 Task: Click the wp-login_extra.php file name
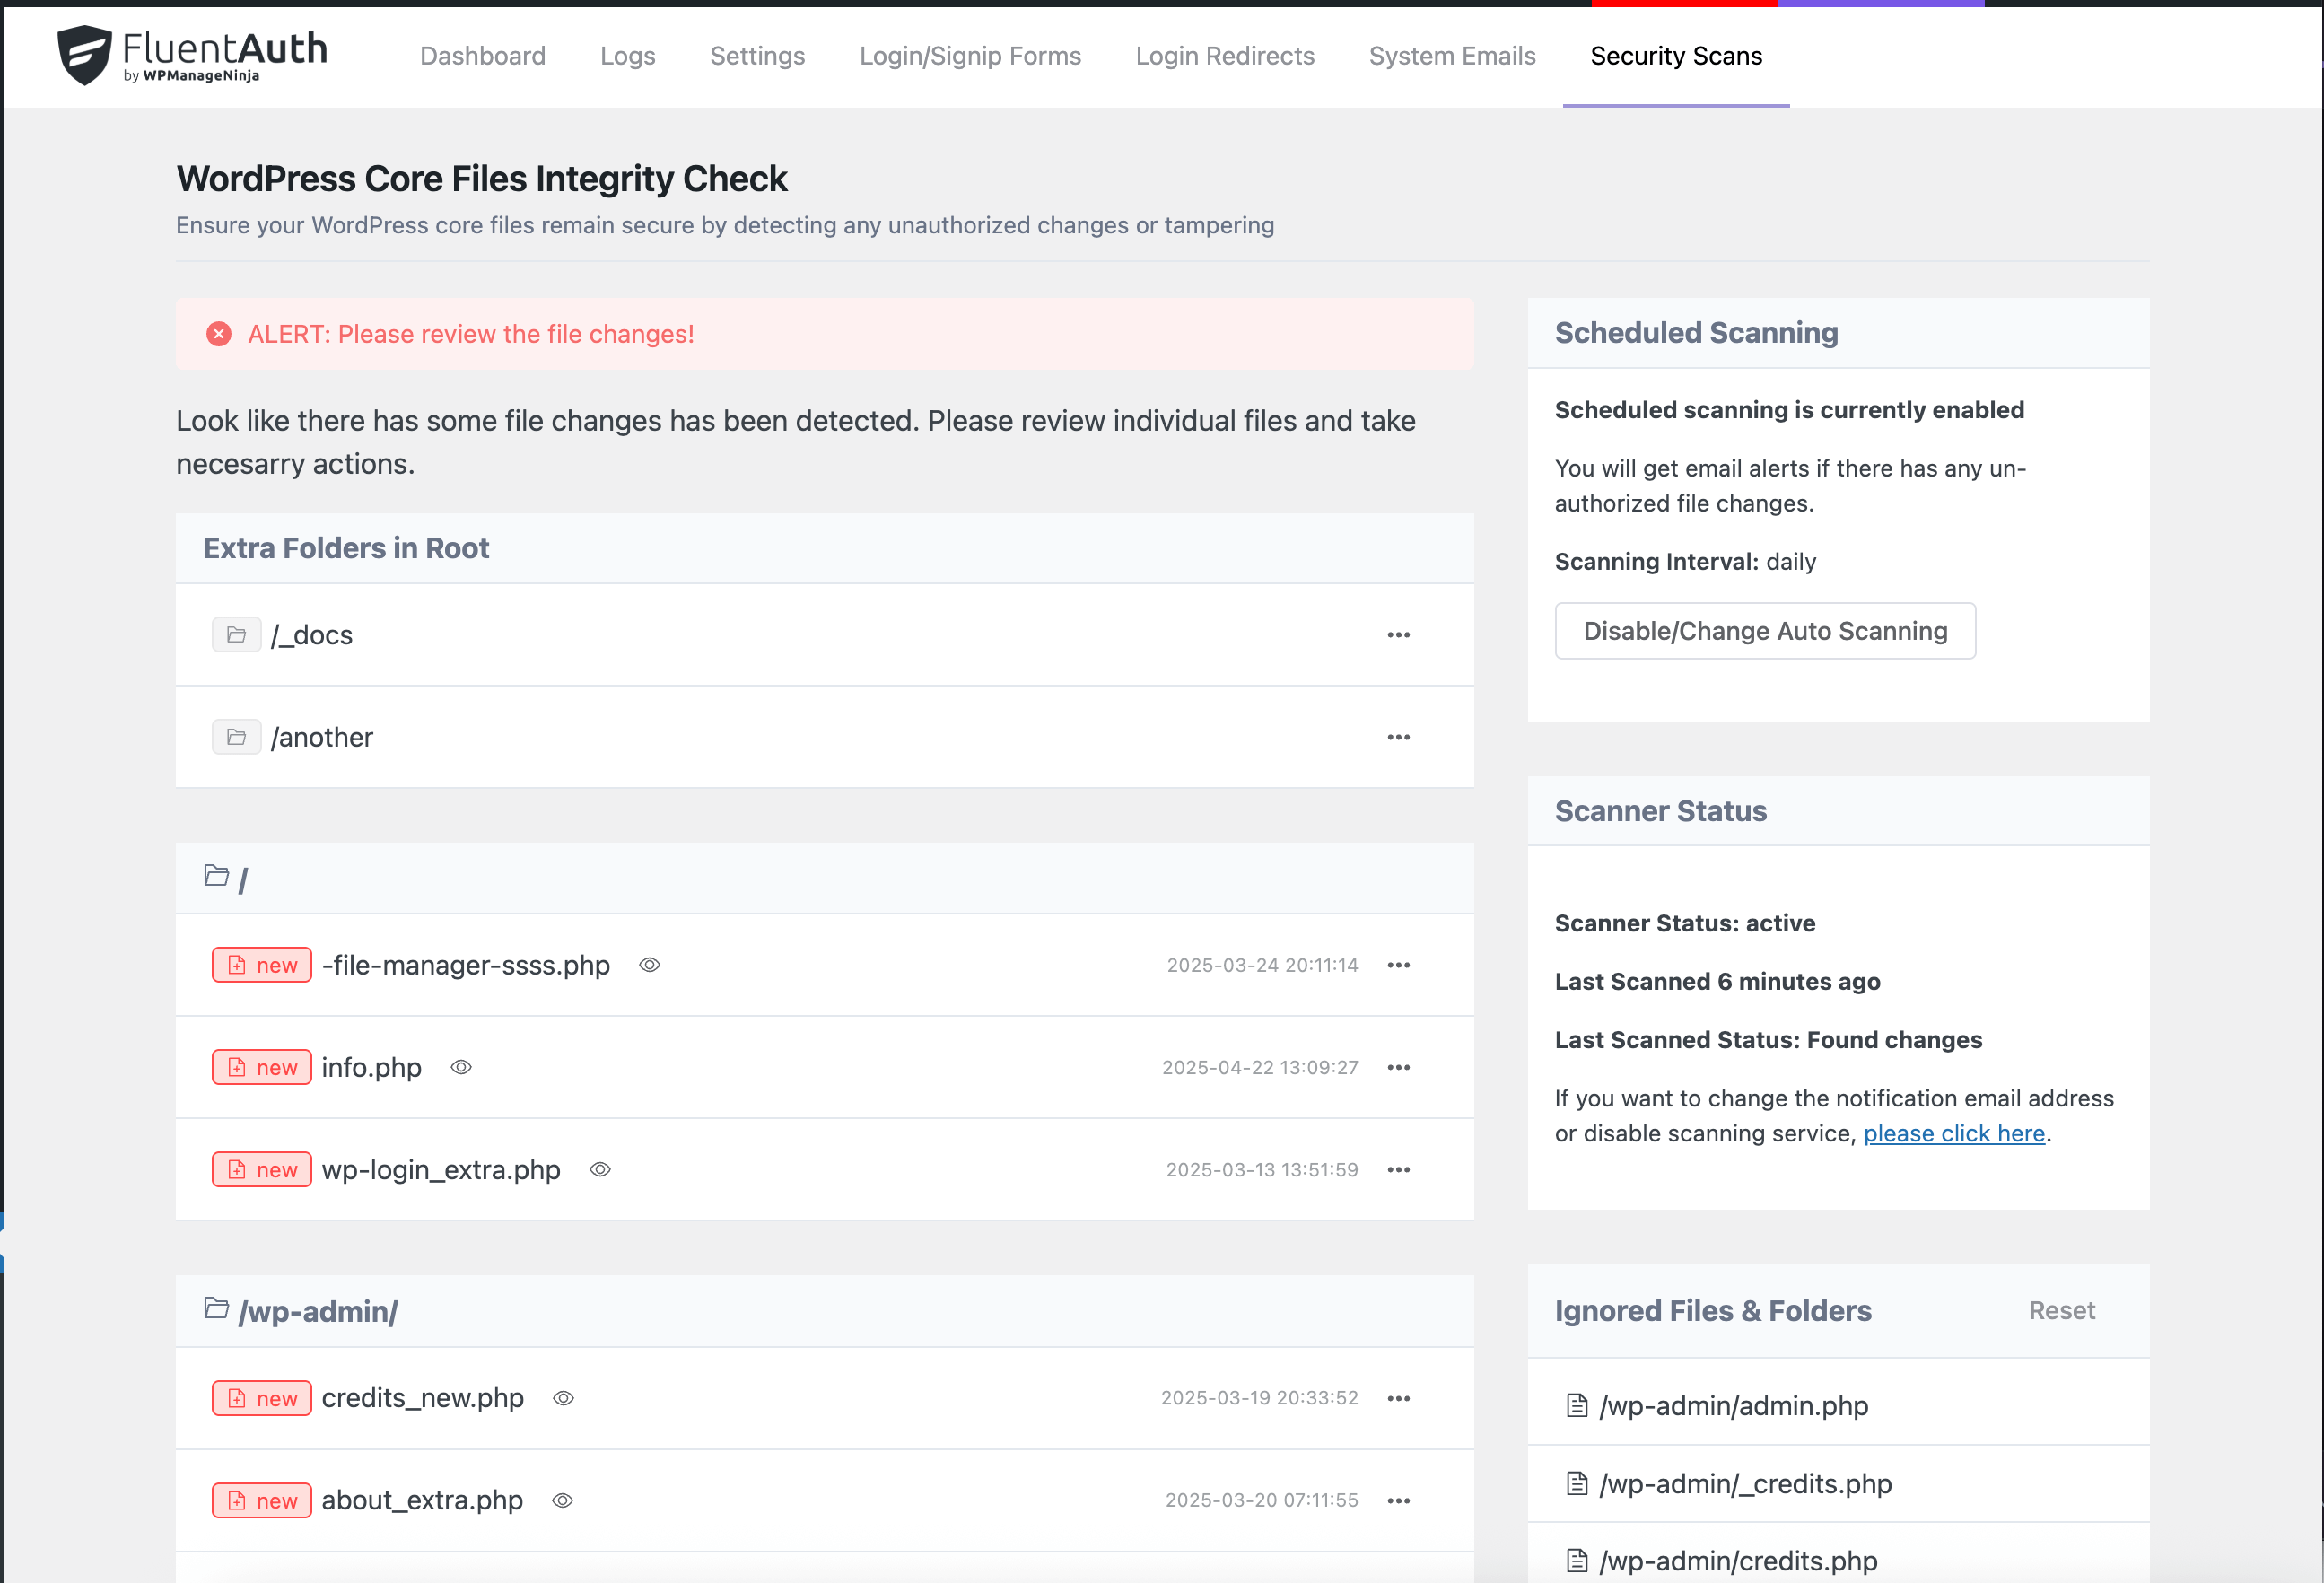pos(441,1170)
